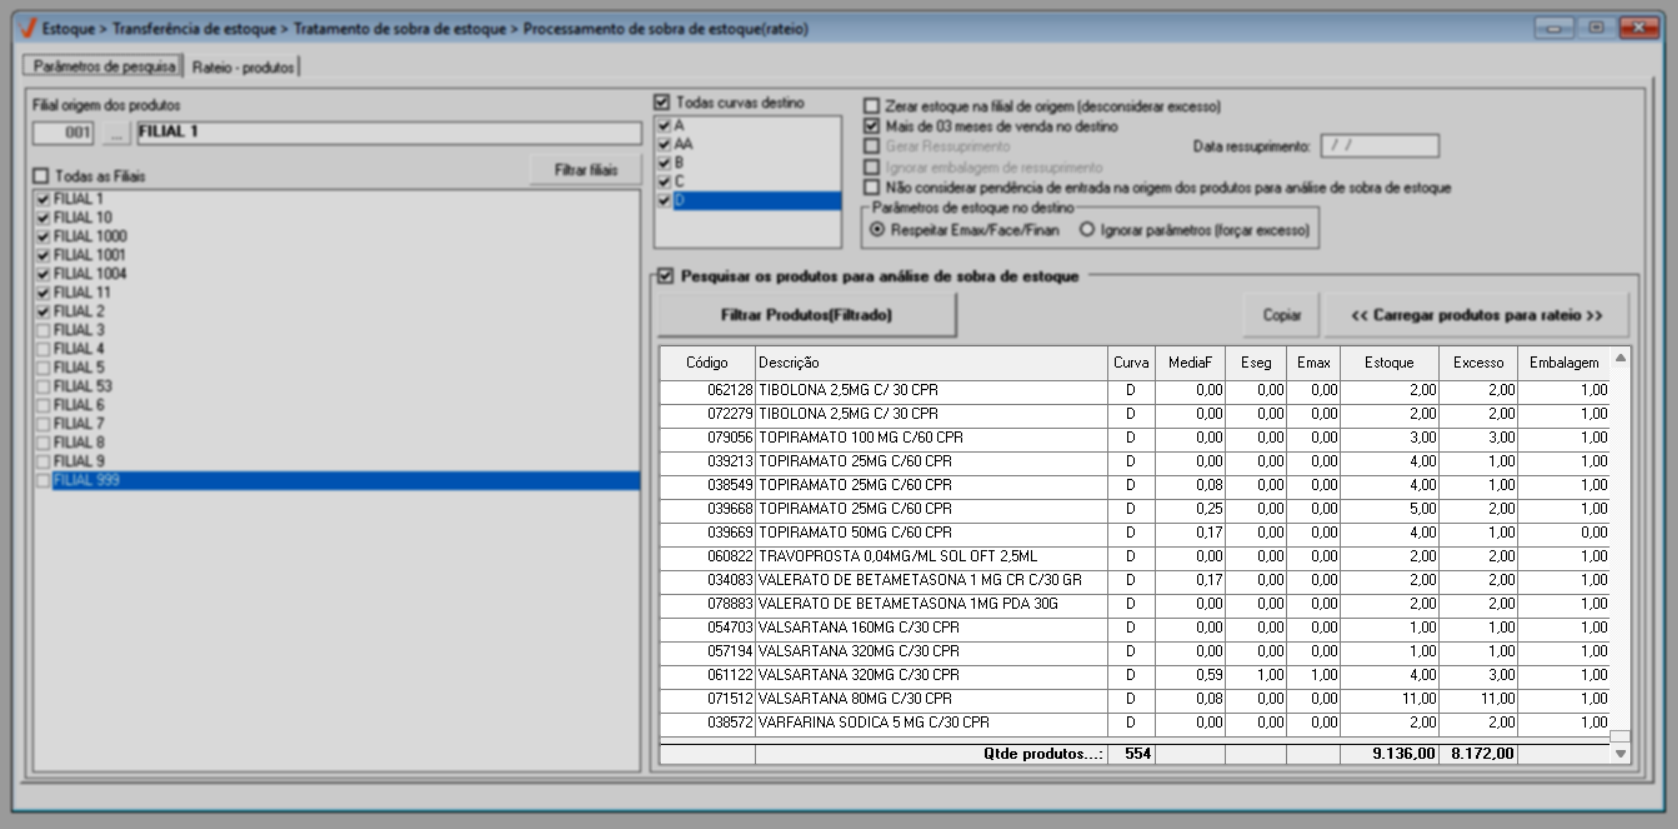
Task: Toggle the FILIAL 3 checkbox in list
Action: click(43, 330)
